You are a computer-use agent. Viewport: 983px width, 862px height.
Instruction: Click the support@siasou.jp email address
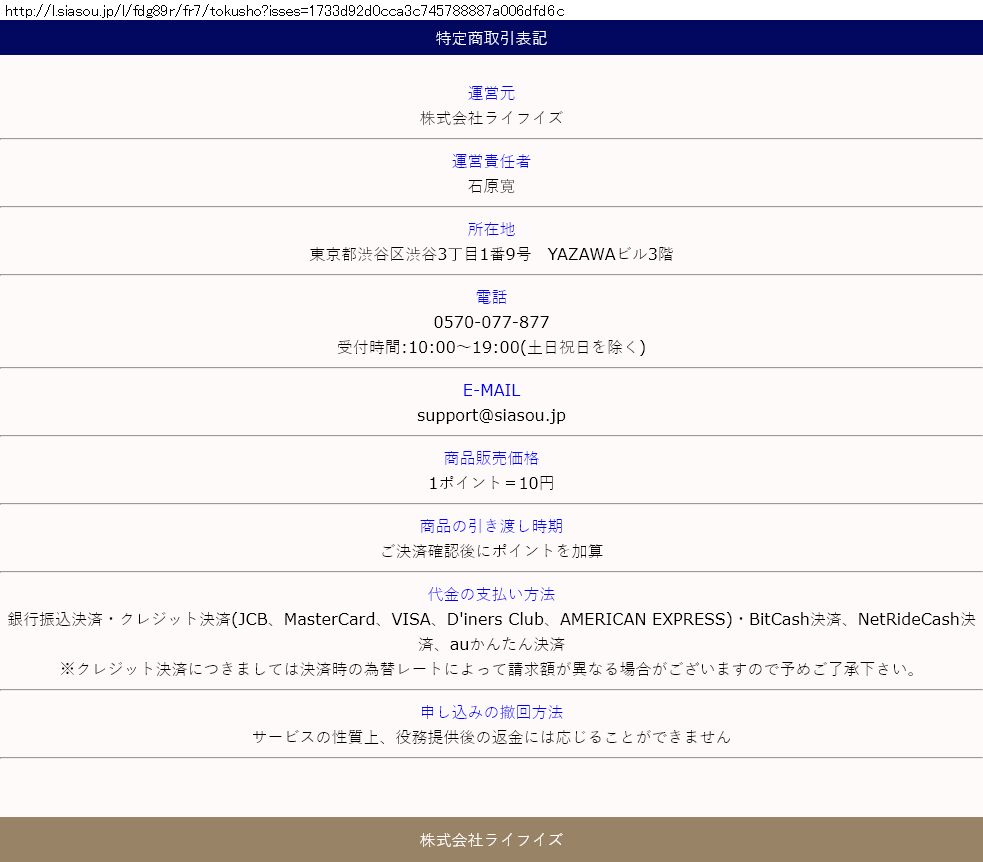[x=491, y=415]
